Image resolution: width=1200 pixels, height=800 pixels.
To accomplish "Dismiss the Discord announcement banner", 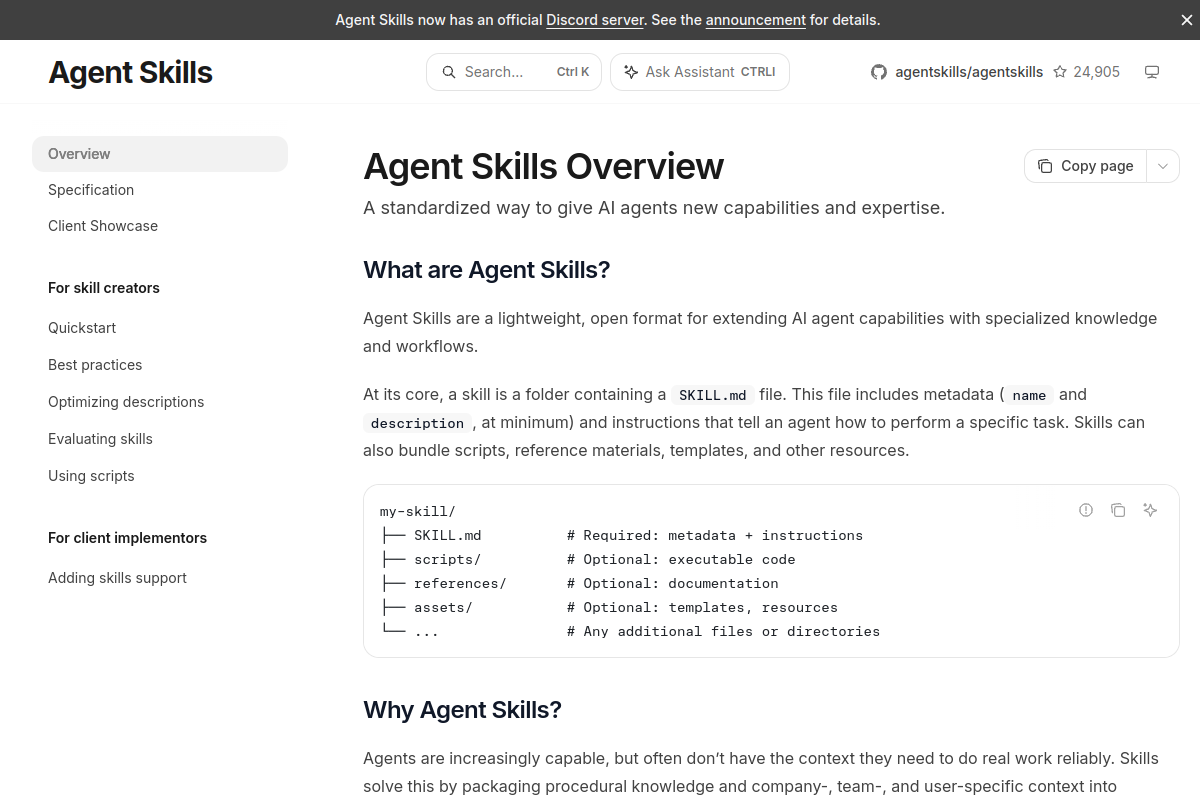I will [x=1186, y=20].
